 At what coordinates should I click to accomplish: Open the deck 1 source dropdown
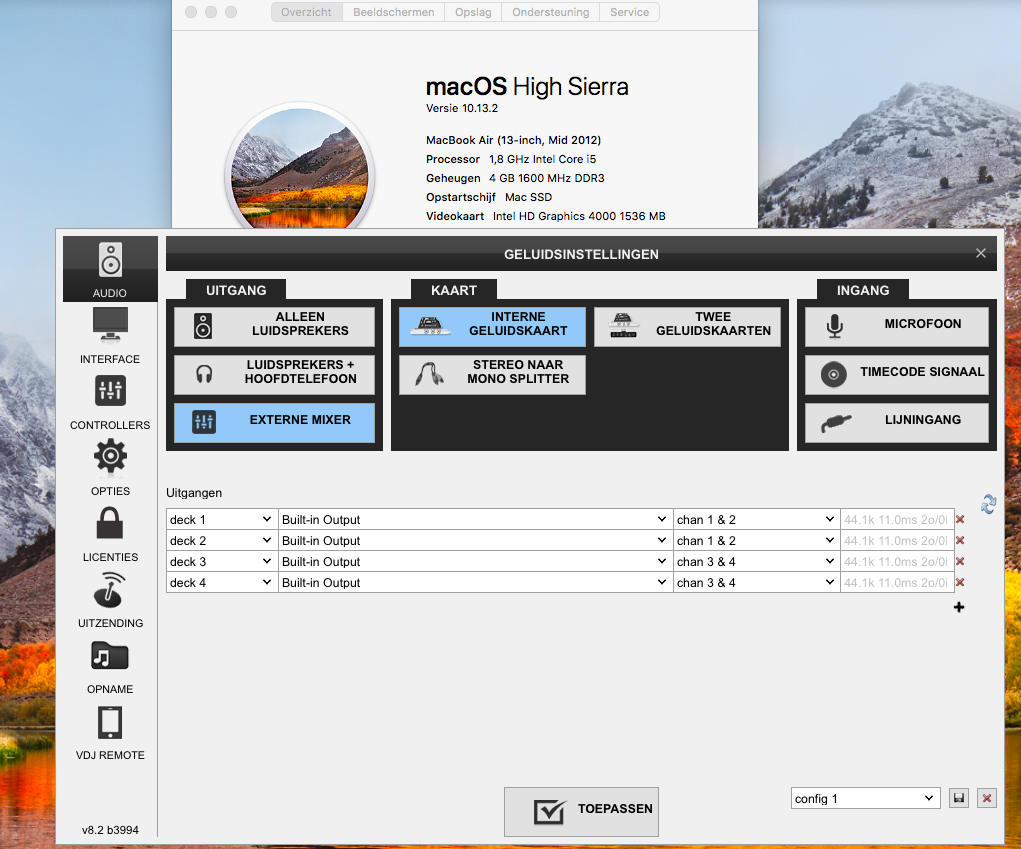click(221, 520)
